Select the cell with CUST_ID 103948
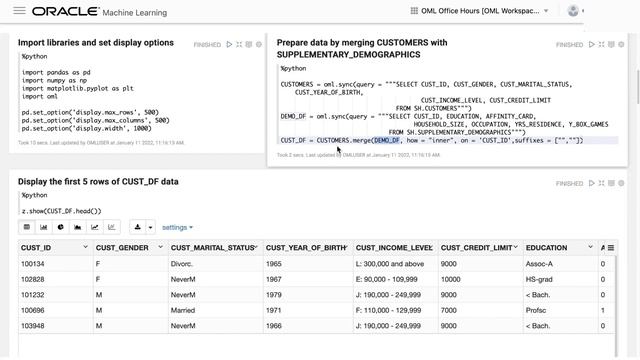Viewport: 640px width, 360px height. tap(56, 326)
